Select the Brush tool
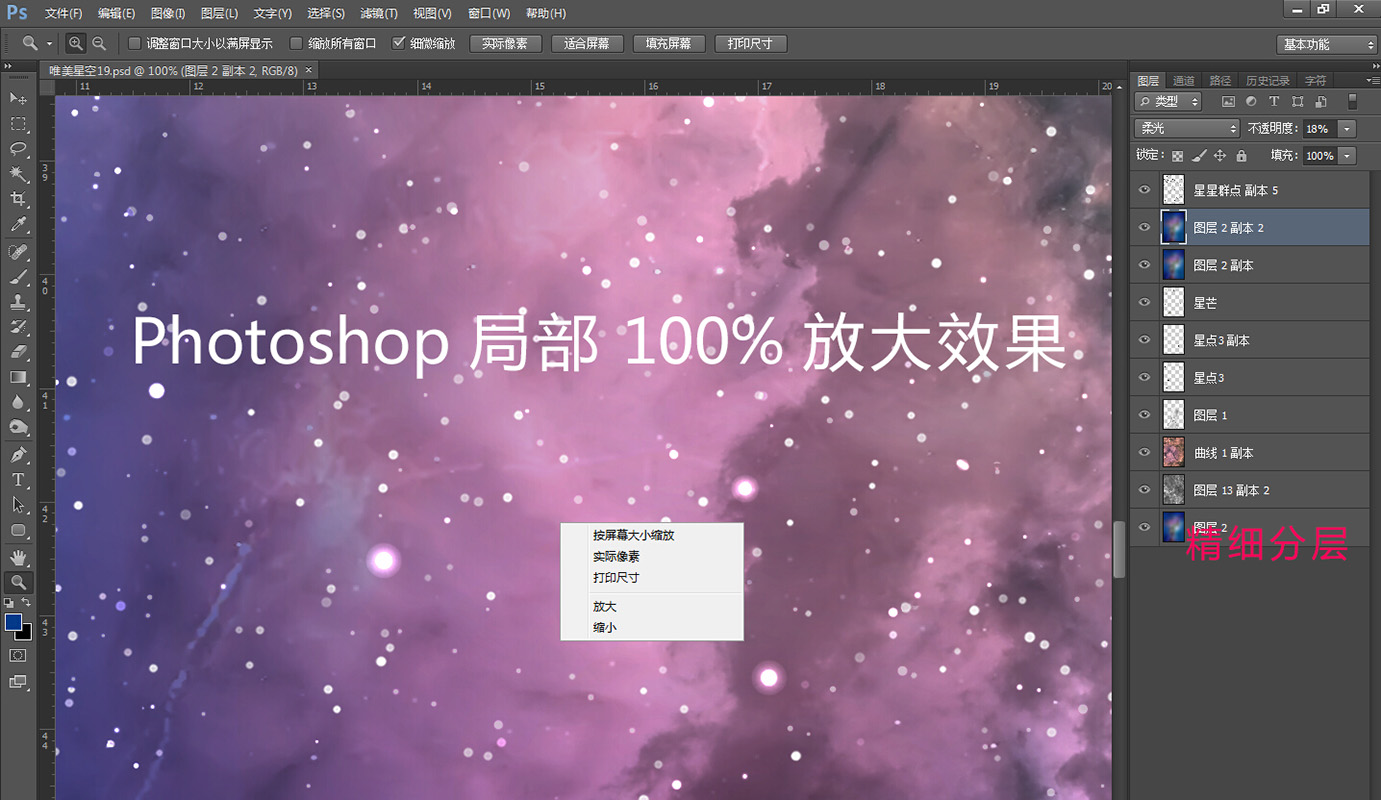The image size is (1381, 800). point(18,277)
